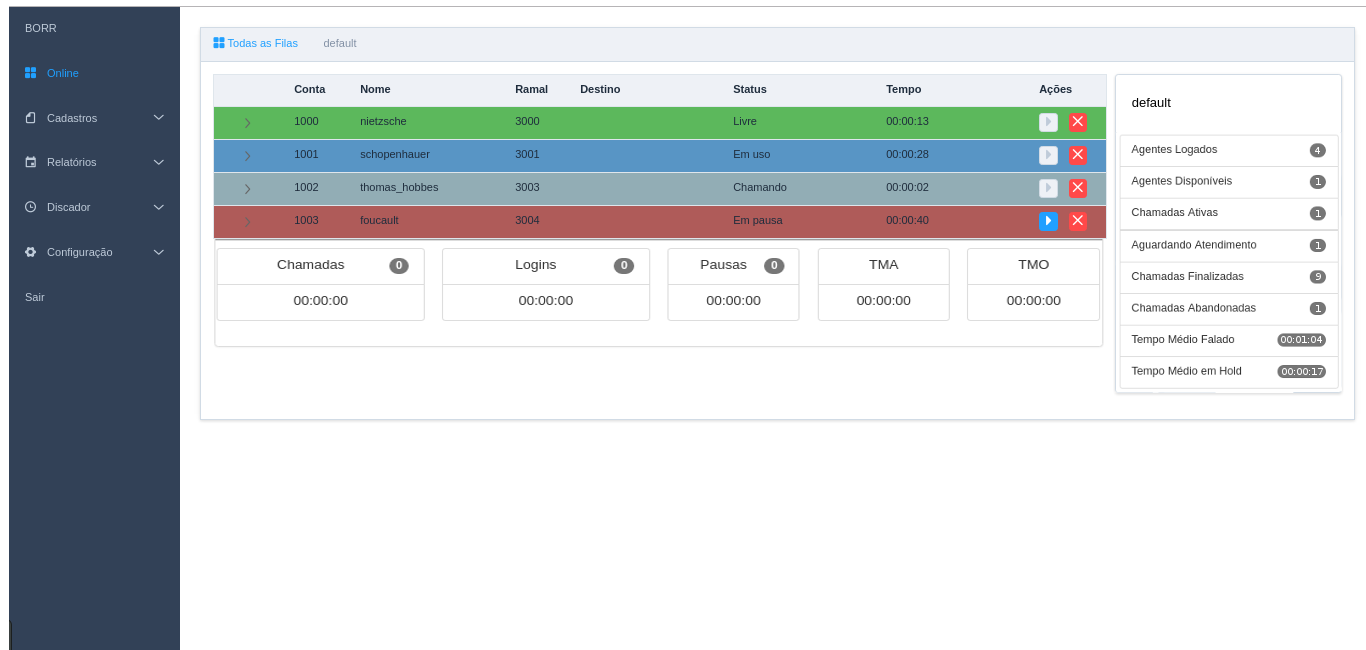Click play button in schopenhauer row
This screenshot has width=1366, height=650.
[1048, 155]
